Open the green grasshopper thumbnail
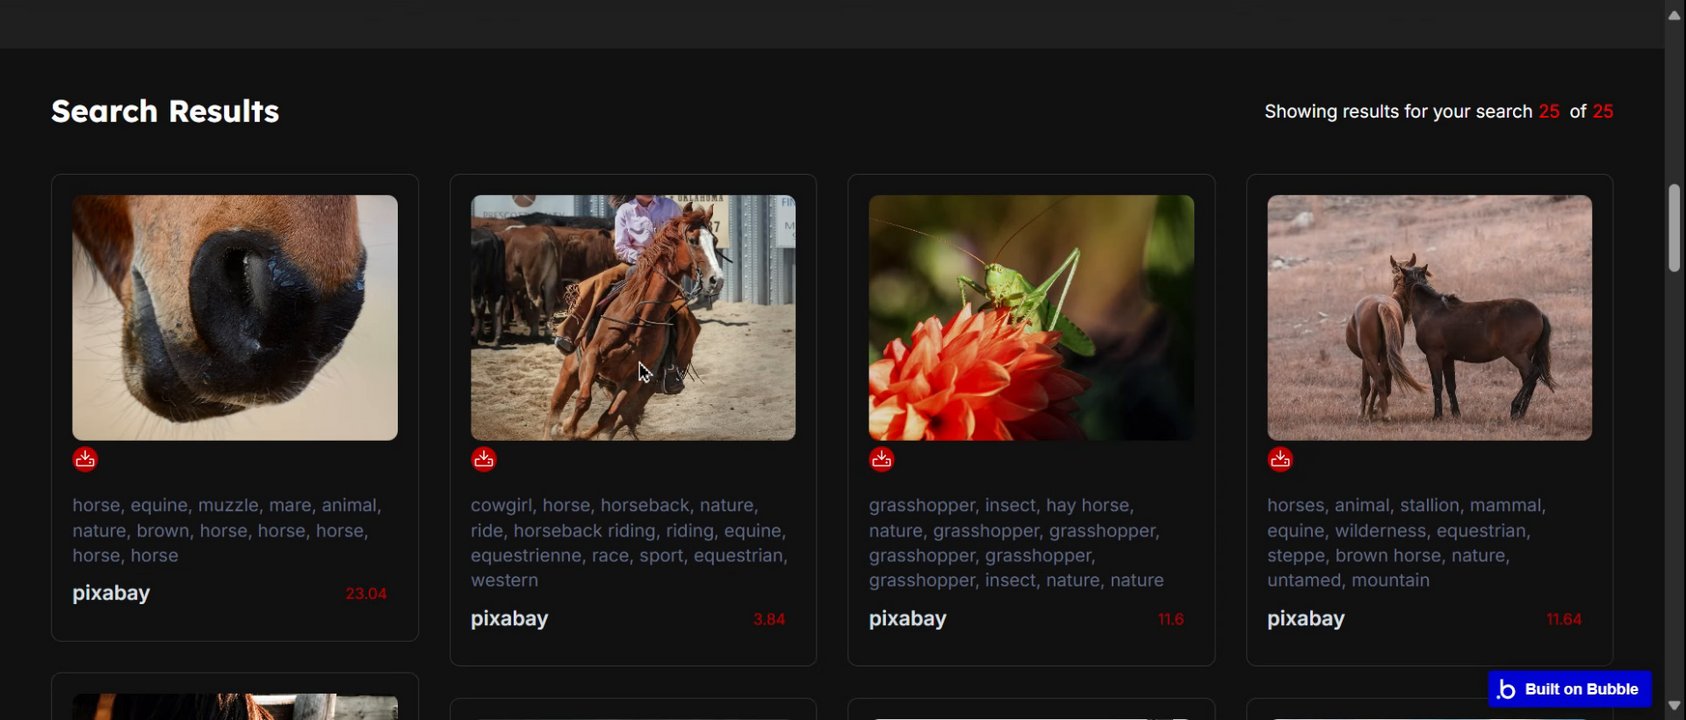Screen dimensions: 1686x720 [x=1031, y=317]
